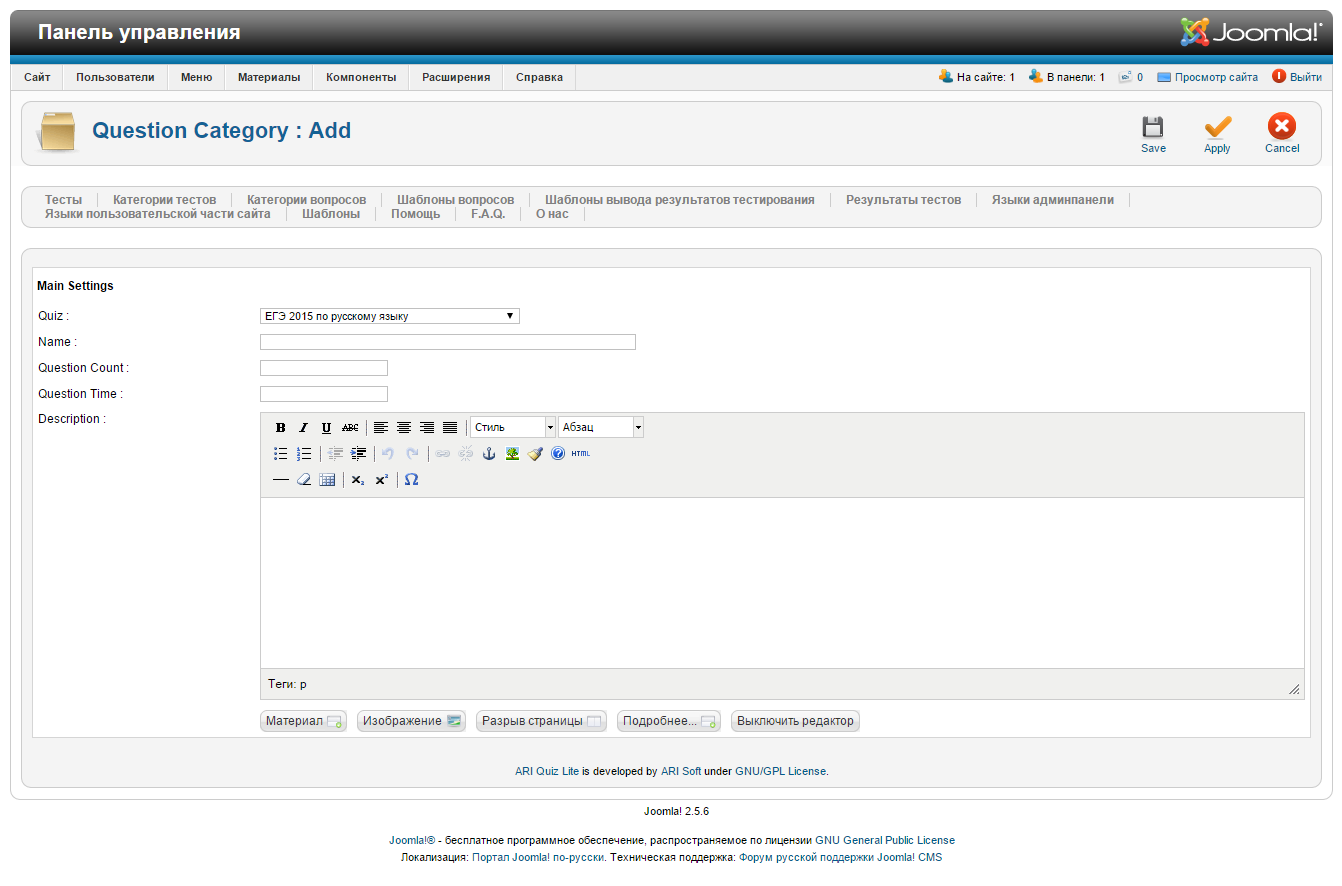The width and height of the screenshot is (1342, 886).
Task: Open the Компоненты menu
Action: click(361, 77)
